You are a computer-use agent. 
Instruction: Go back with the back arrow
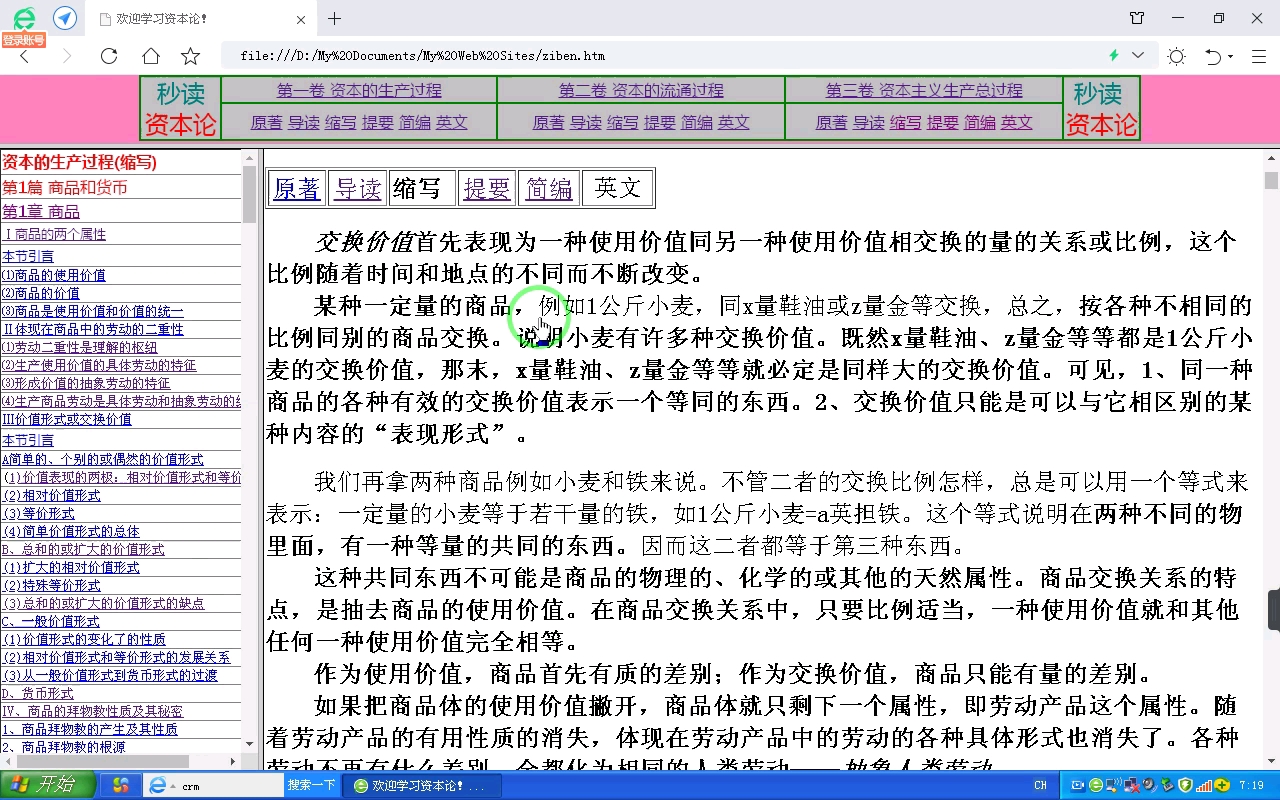click(x=25, y=56)
